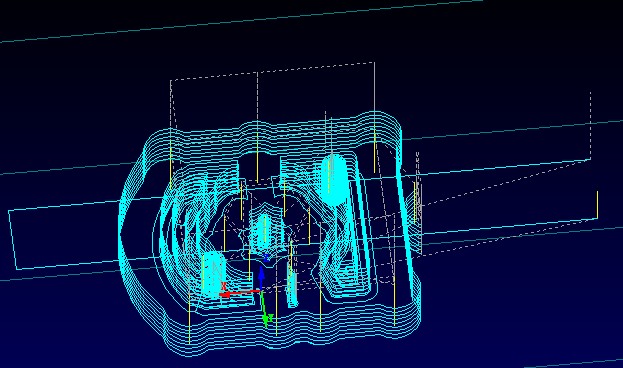This screenshot has height=368, width=623.
Task: Select the far-right dashed vertical rapid line
Action: [590, 125]
